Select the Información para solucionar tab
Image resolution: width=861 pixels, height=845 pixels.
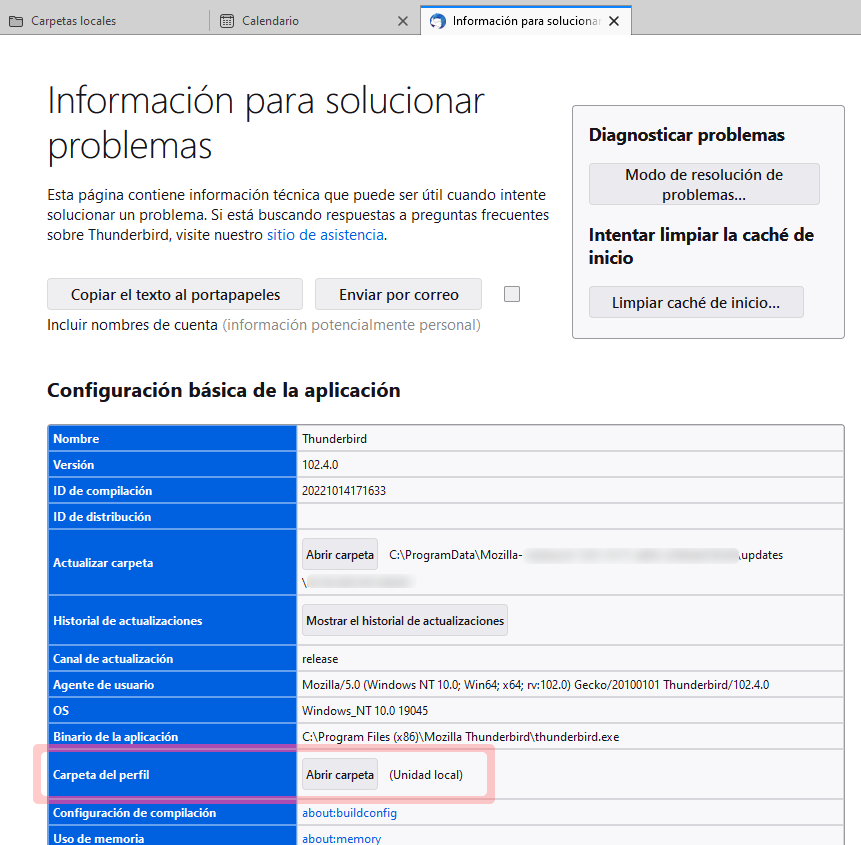(x=526, y=21)
